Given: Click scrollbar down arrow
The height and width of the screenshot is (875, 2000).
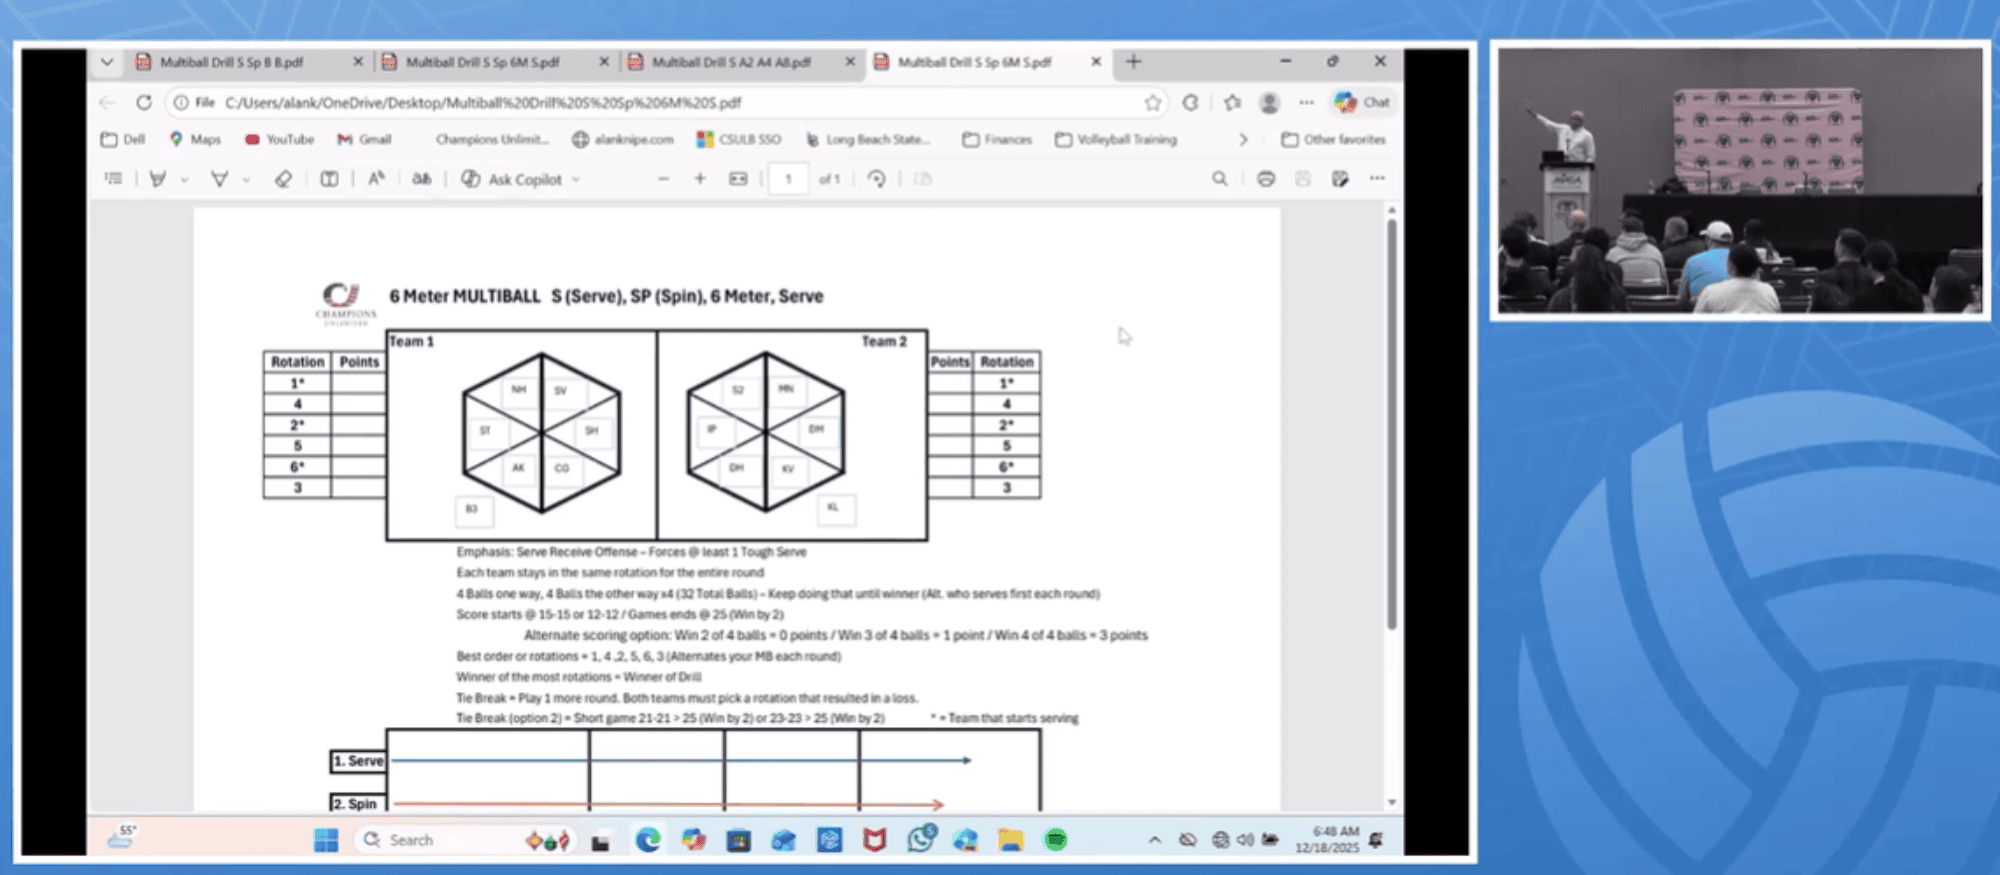Looking at the screenshot, I should coord(1391,802).
